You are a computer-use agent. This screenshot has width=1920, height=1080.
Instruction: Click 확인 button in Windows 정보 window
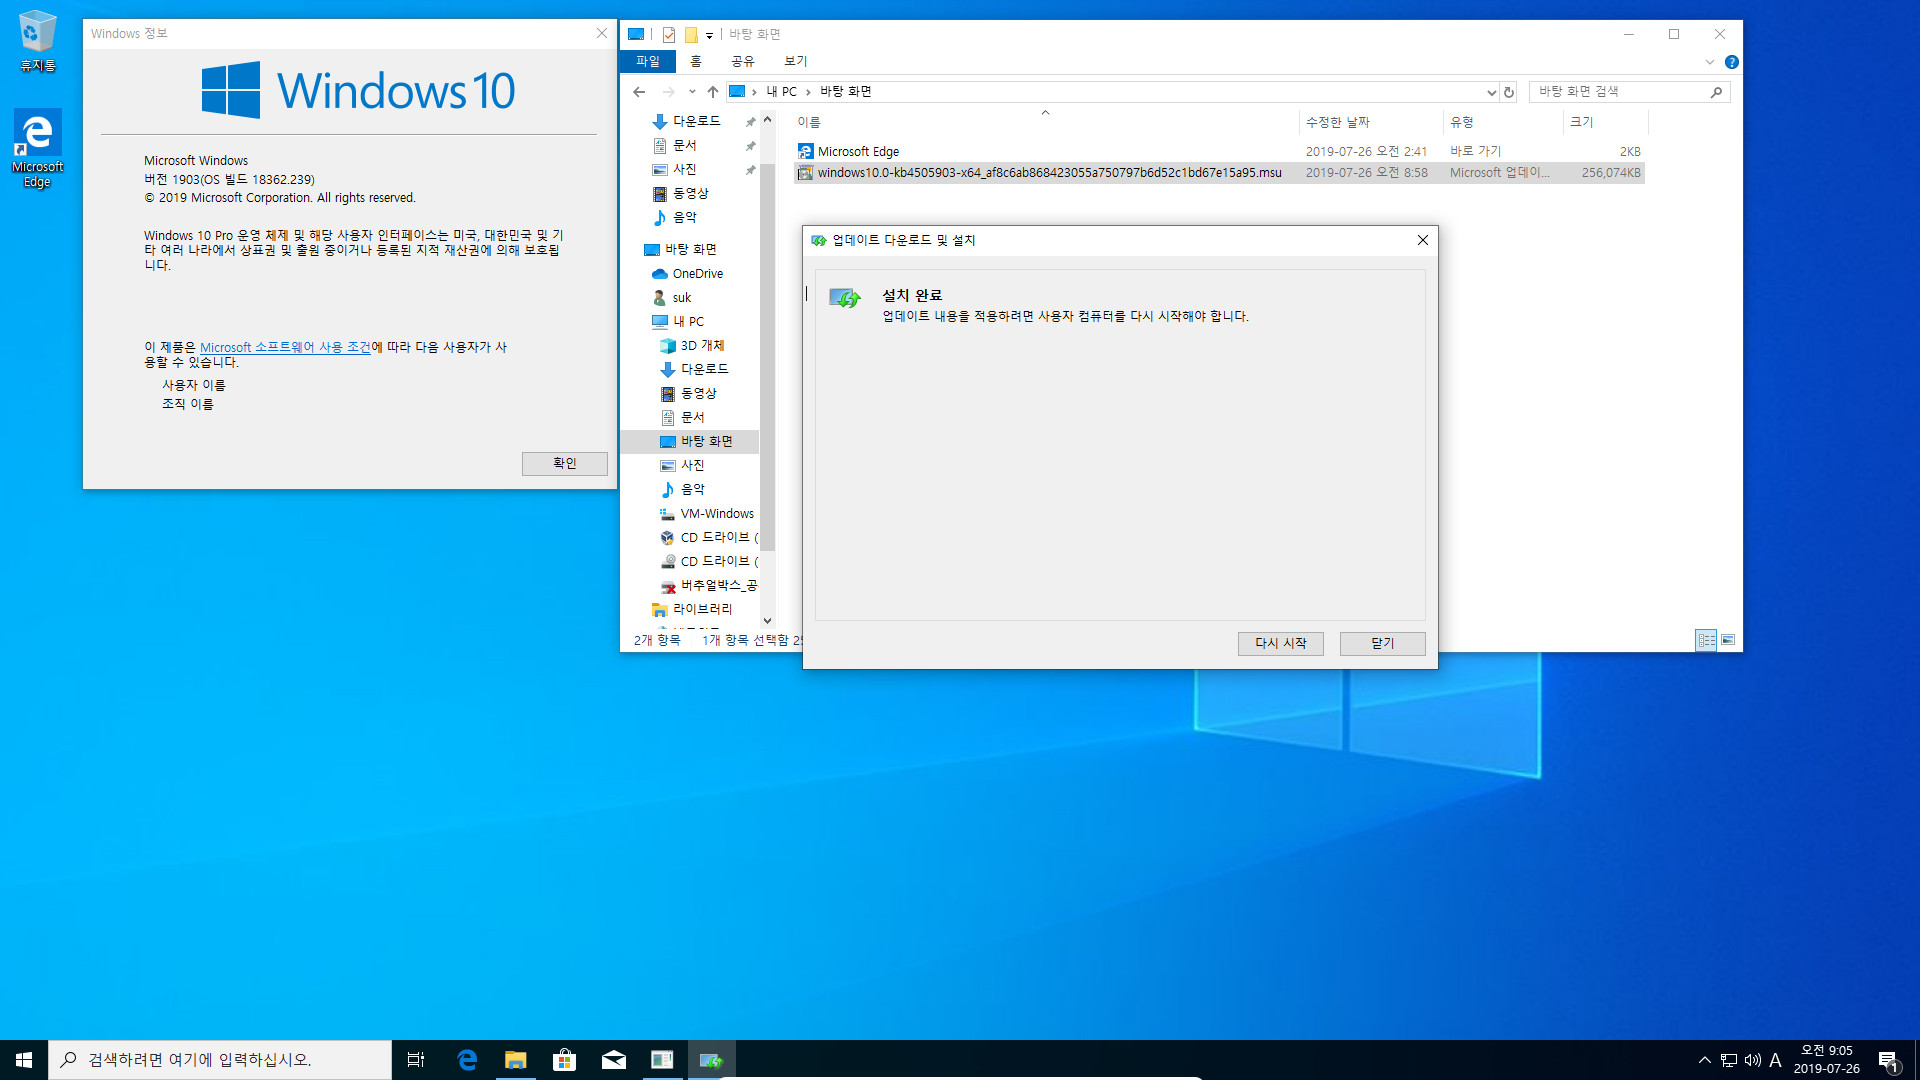click(x=564, y=463)
